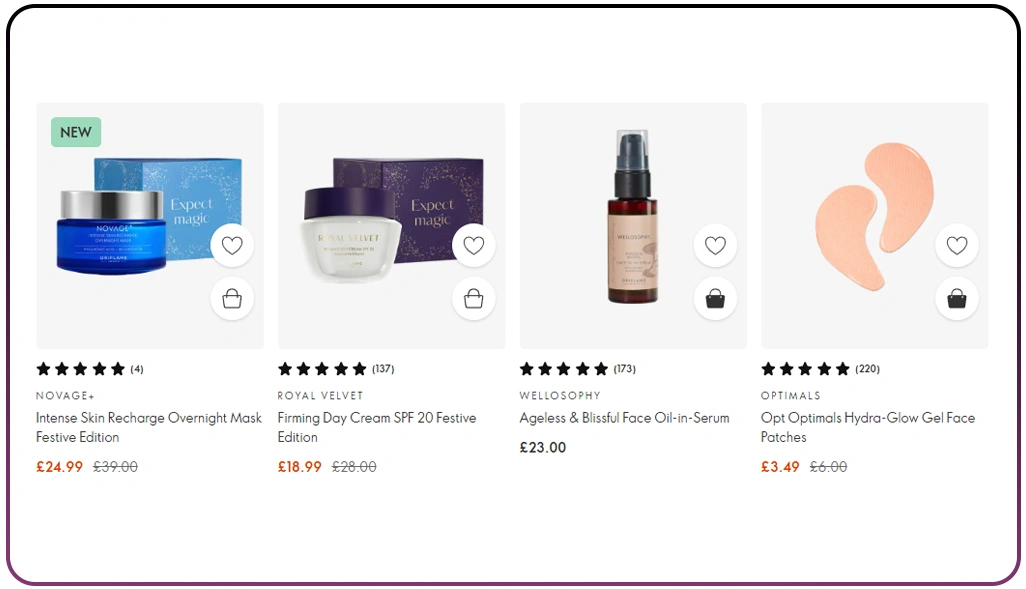Click the NEW badge on Novage+ product
Screen dimensions: 1026x589
pyautogui.click(x=76, y=132)
